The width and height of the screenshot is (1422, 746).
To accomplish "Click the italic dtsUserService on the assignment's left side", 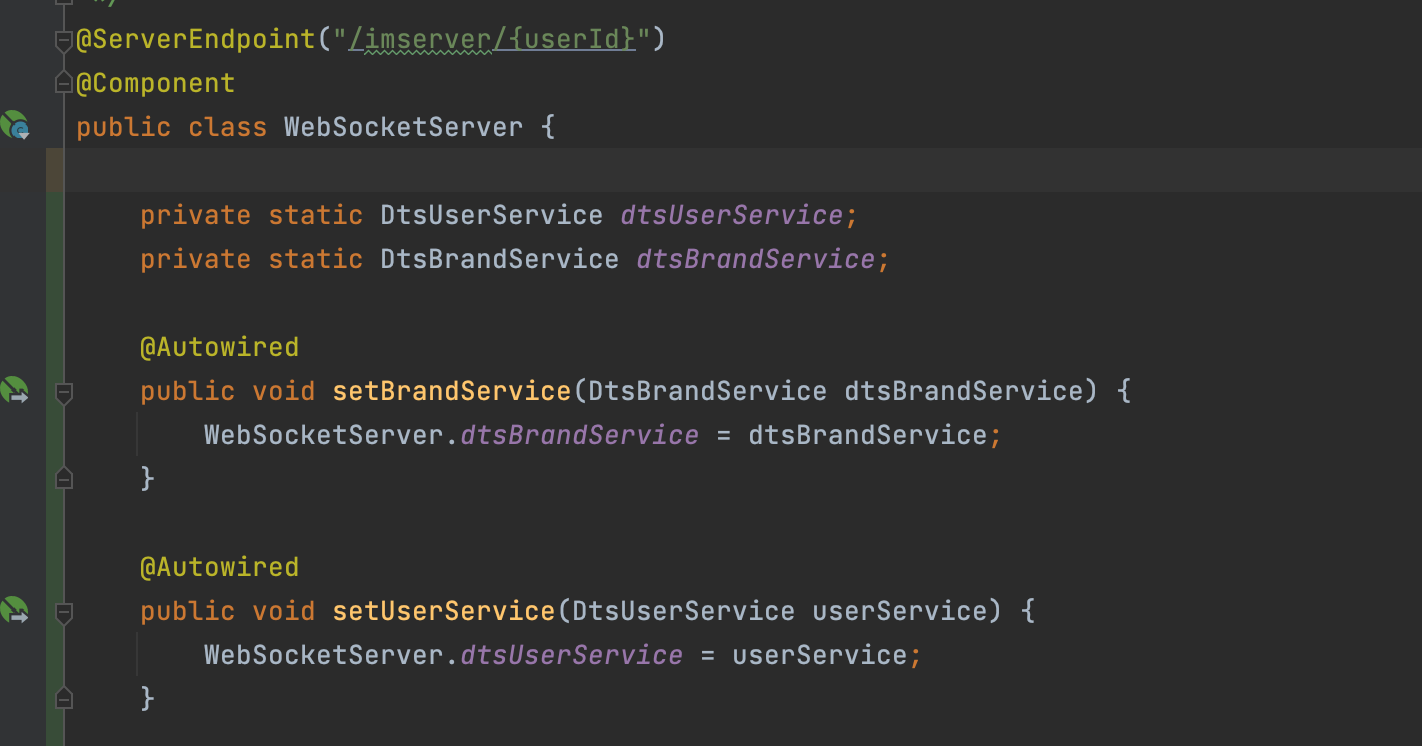I will click(x=571, y=655).
